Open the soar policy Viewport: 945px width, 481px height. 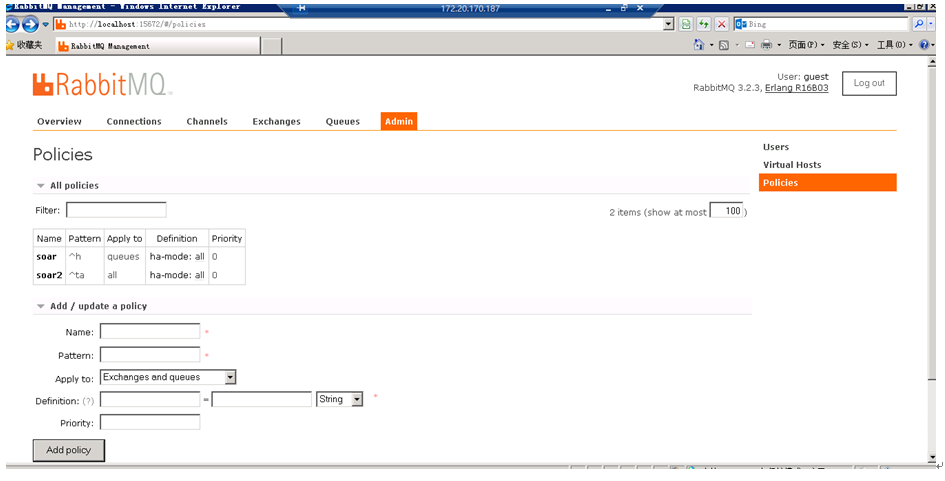(x=46, y=257)
